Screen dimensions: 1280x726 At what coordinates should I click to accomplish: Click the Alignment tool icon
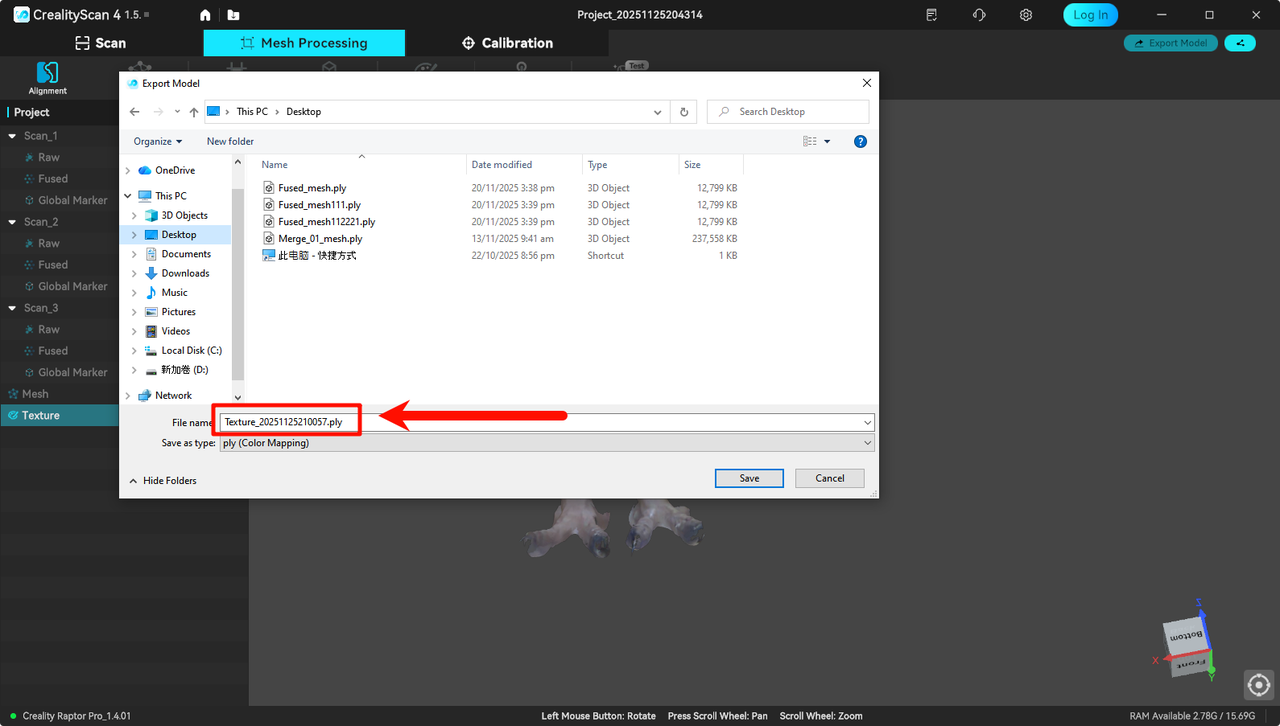pos(47,78)
